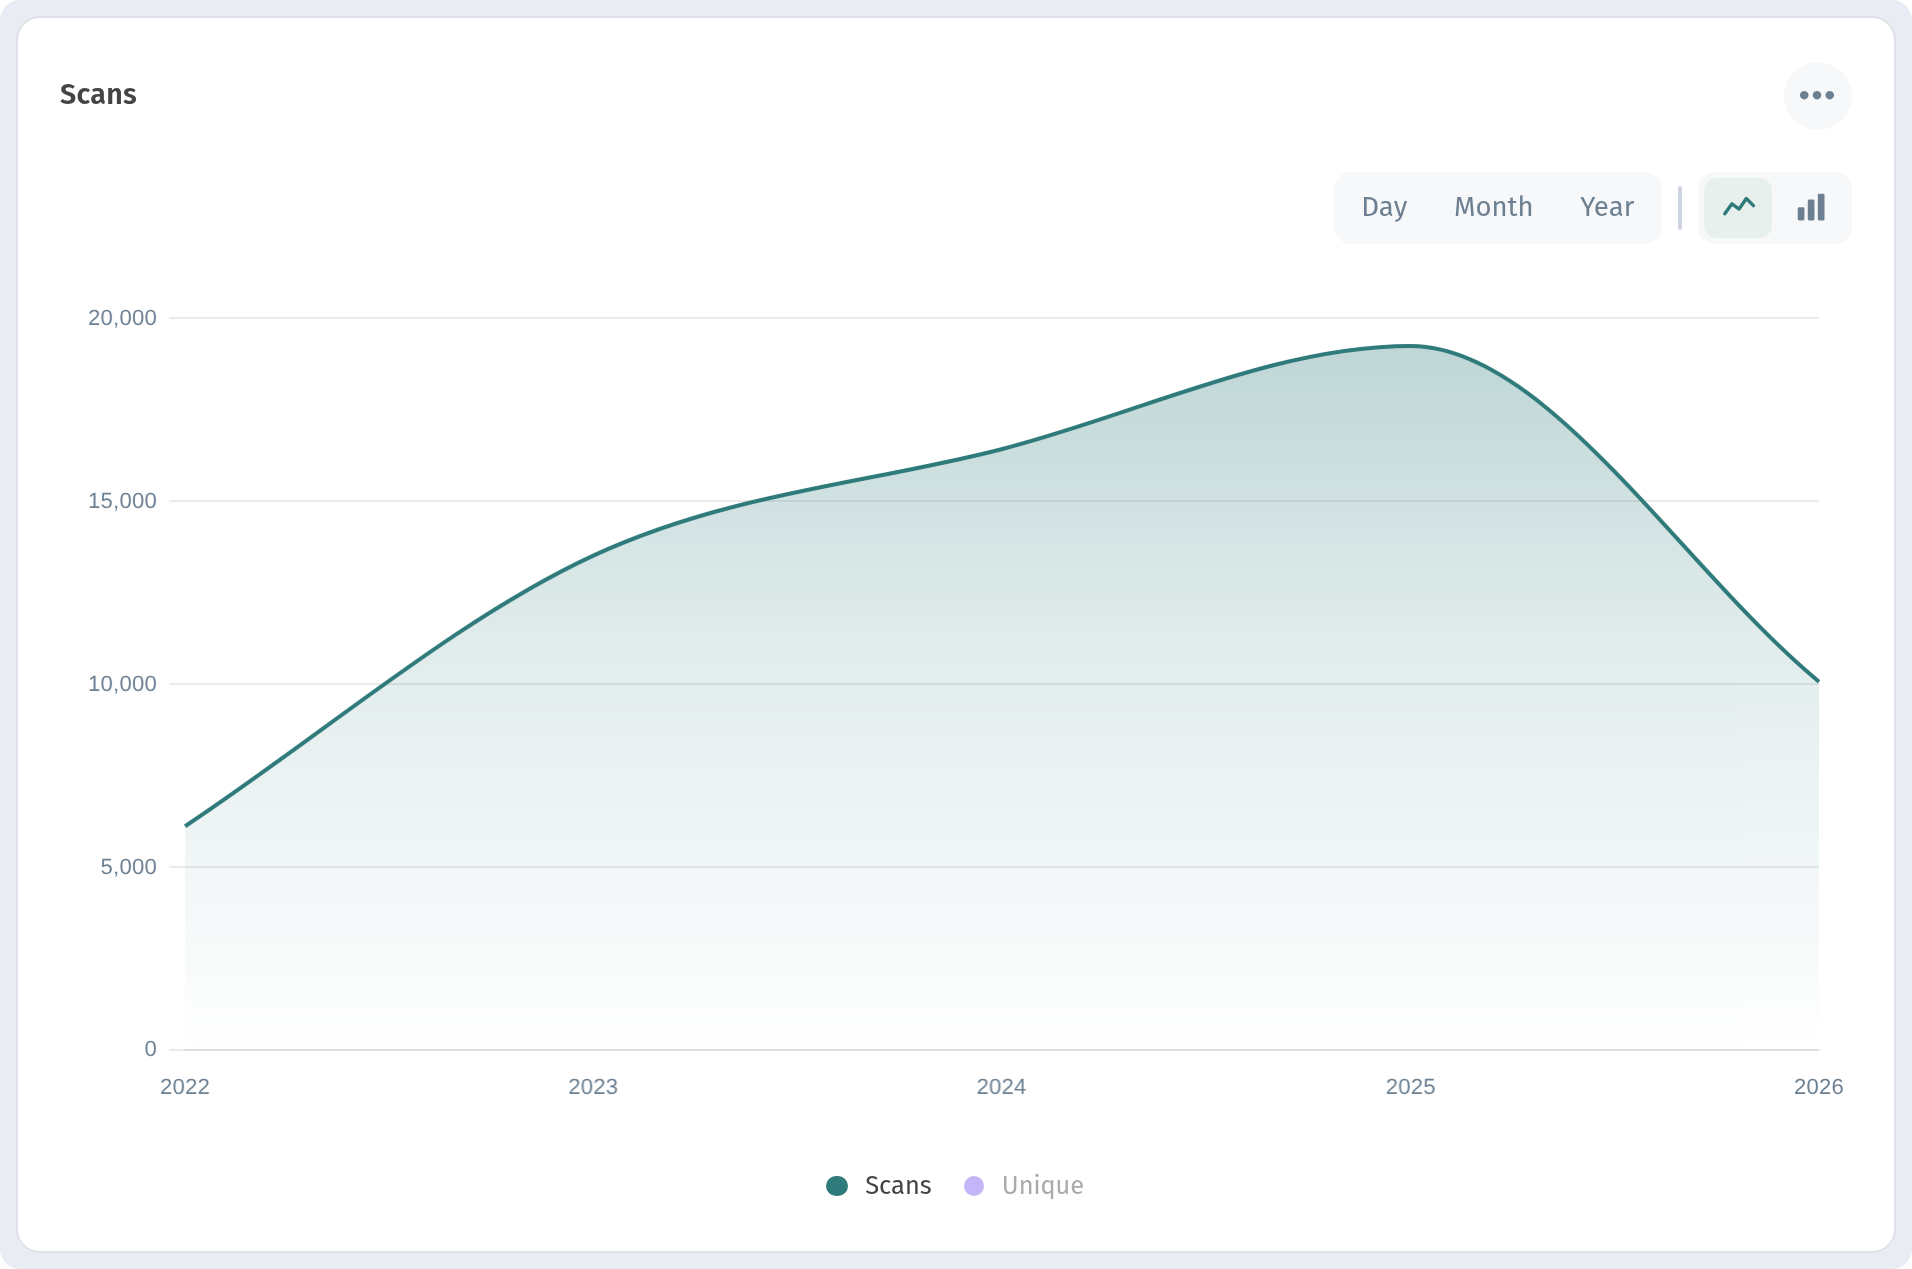Screen dimensions: 1912x1269
Task: Click the 10,000 y-axis label
Action: point(122,684)
